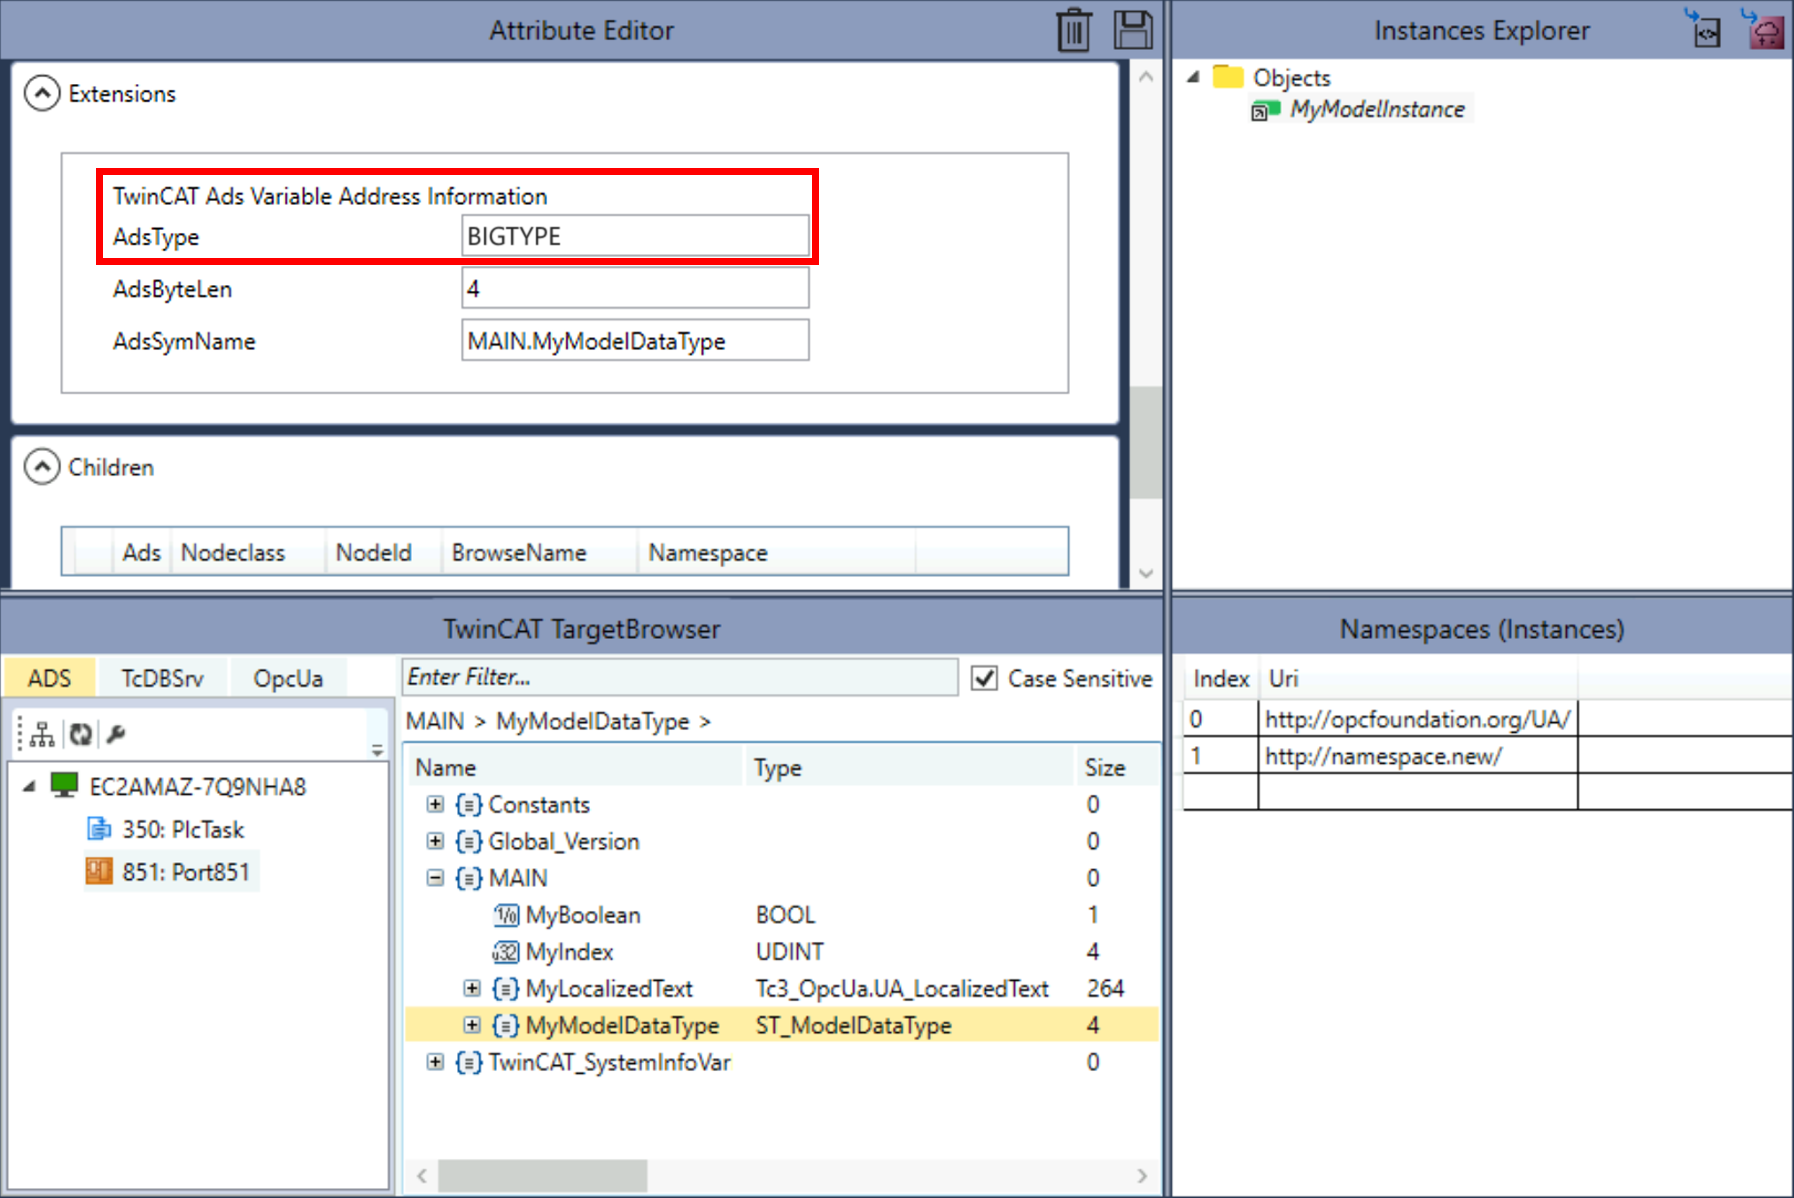Click the Uri column header in Namespaces
1794x1198 pixels.
click(1417, 678)
